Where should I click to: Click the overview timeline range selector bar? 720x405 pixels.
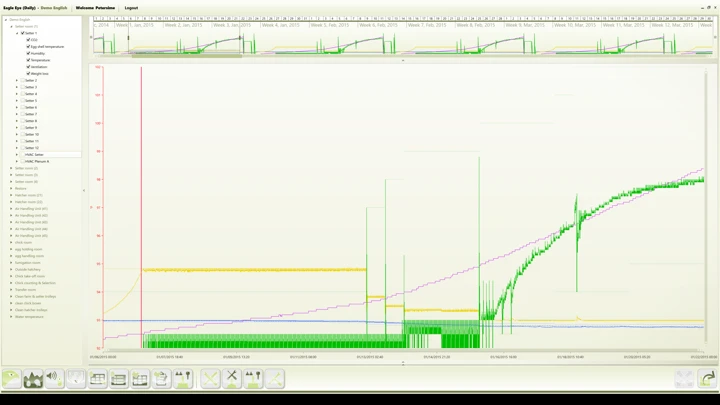186,55
